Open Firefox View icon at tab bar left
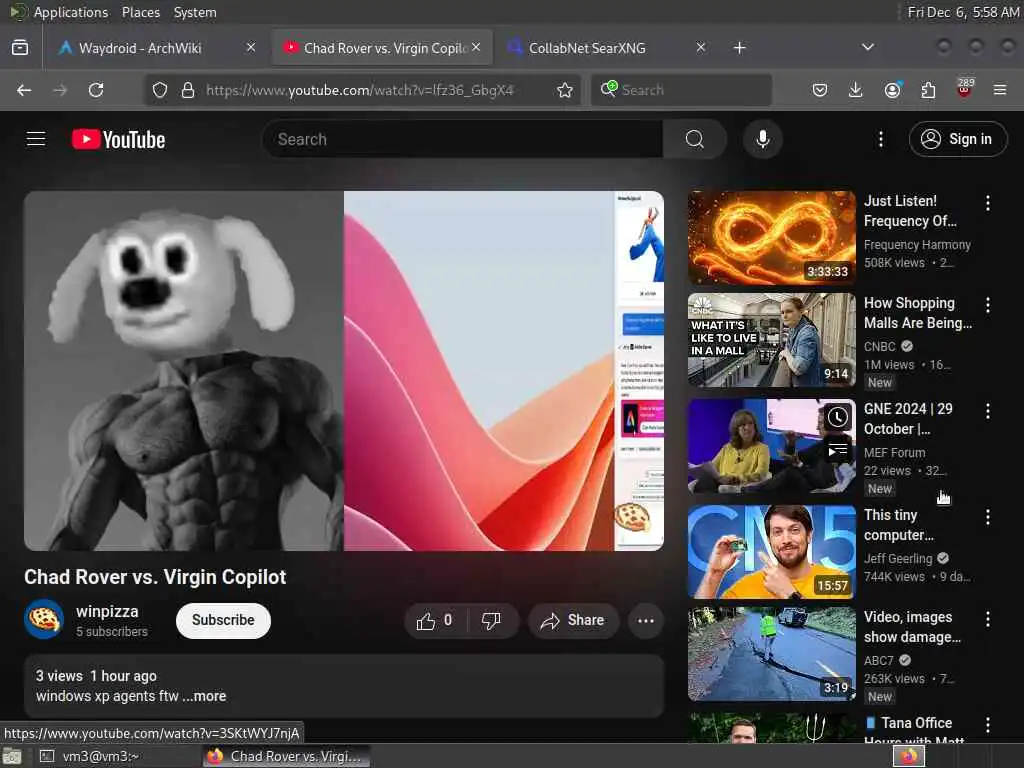 (x=20, y=48)
